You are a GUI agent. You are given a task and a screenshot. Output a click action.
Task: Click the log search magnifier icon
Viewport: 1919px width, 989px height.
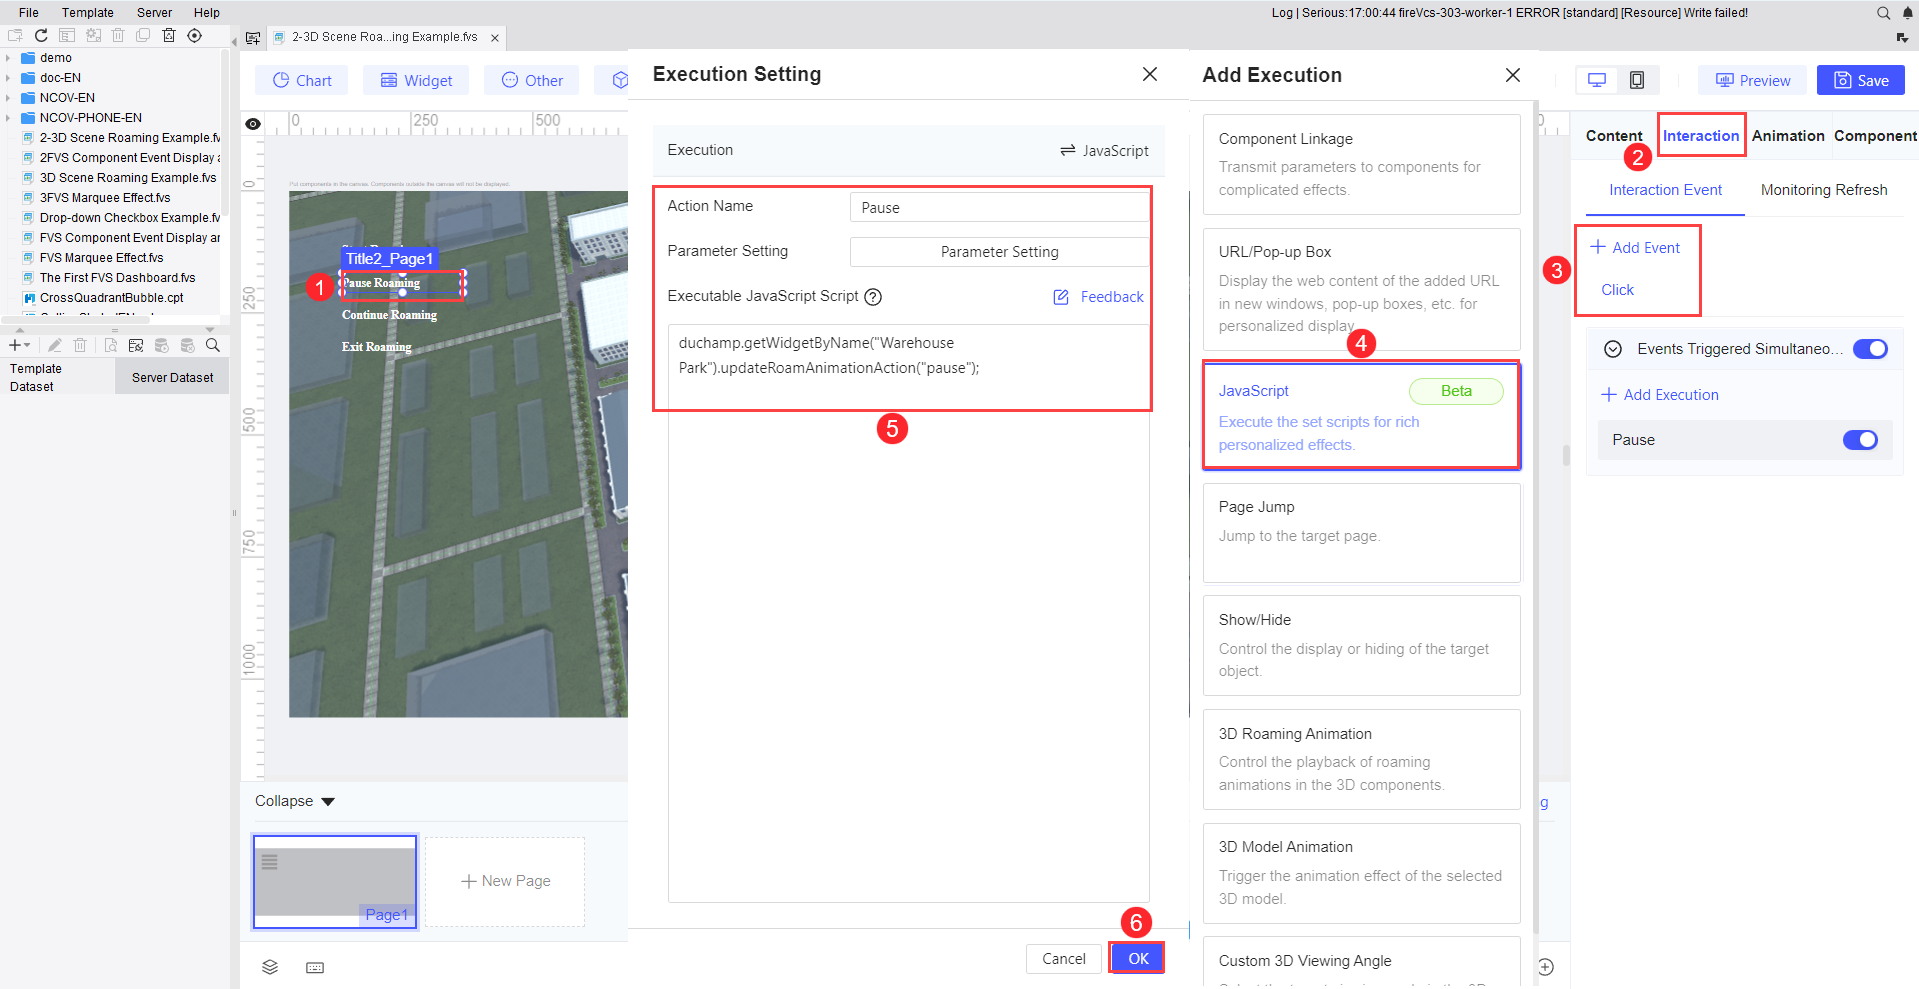[1883, 13]
